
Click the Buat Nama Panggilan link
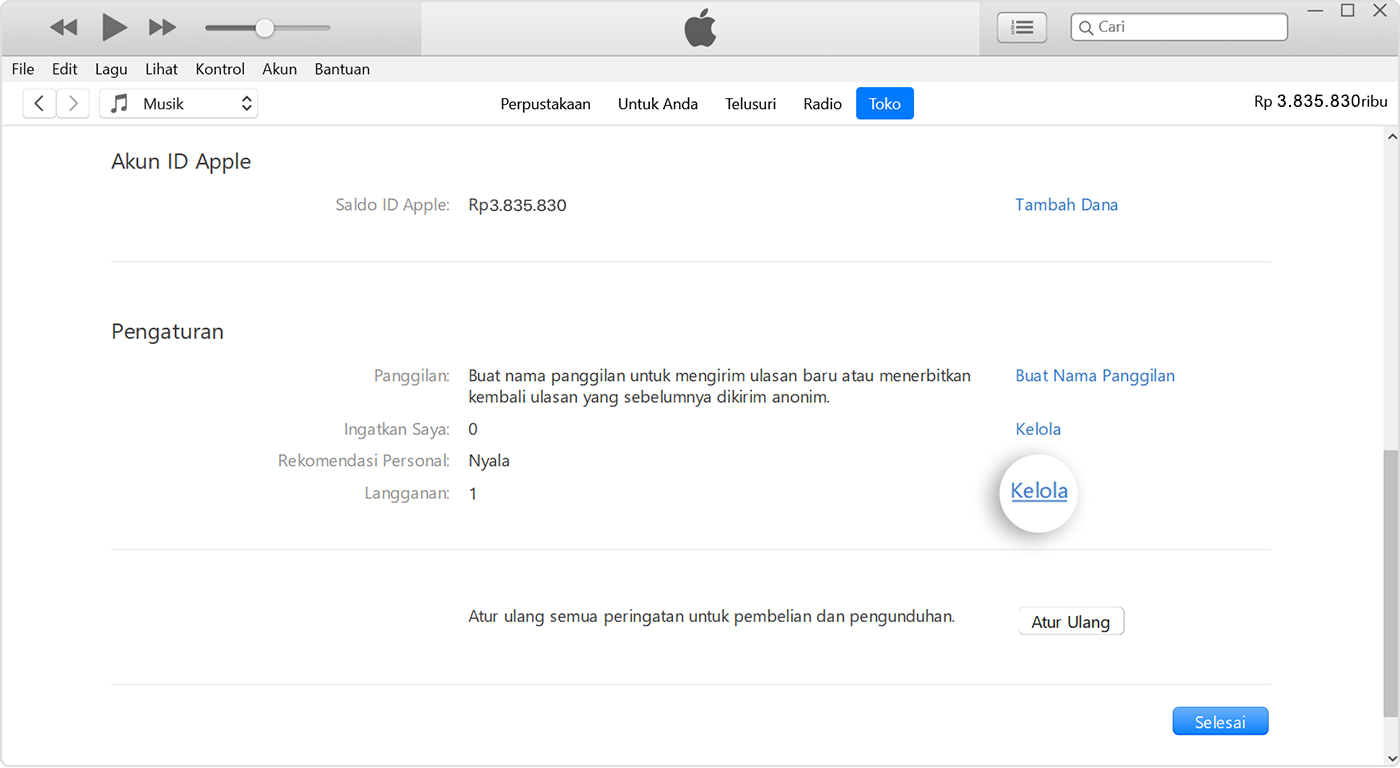1095,376
